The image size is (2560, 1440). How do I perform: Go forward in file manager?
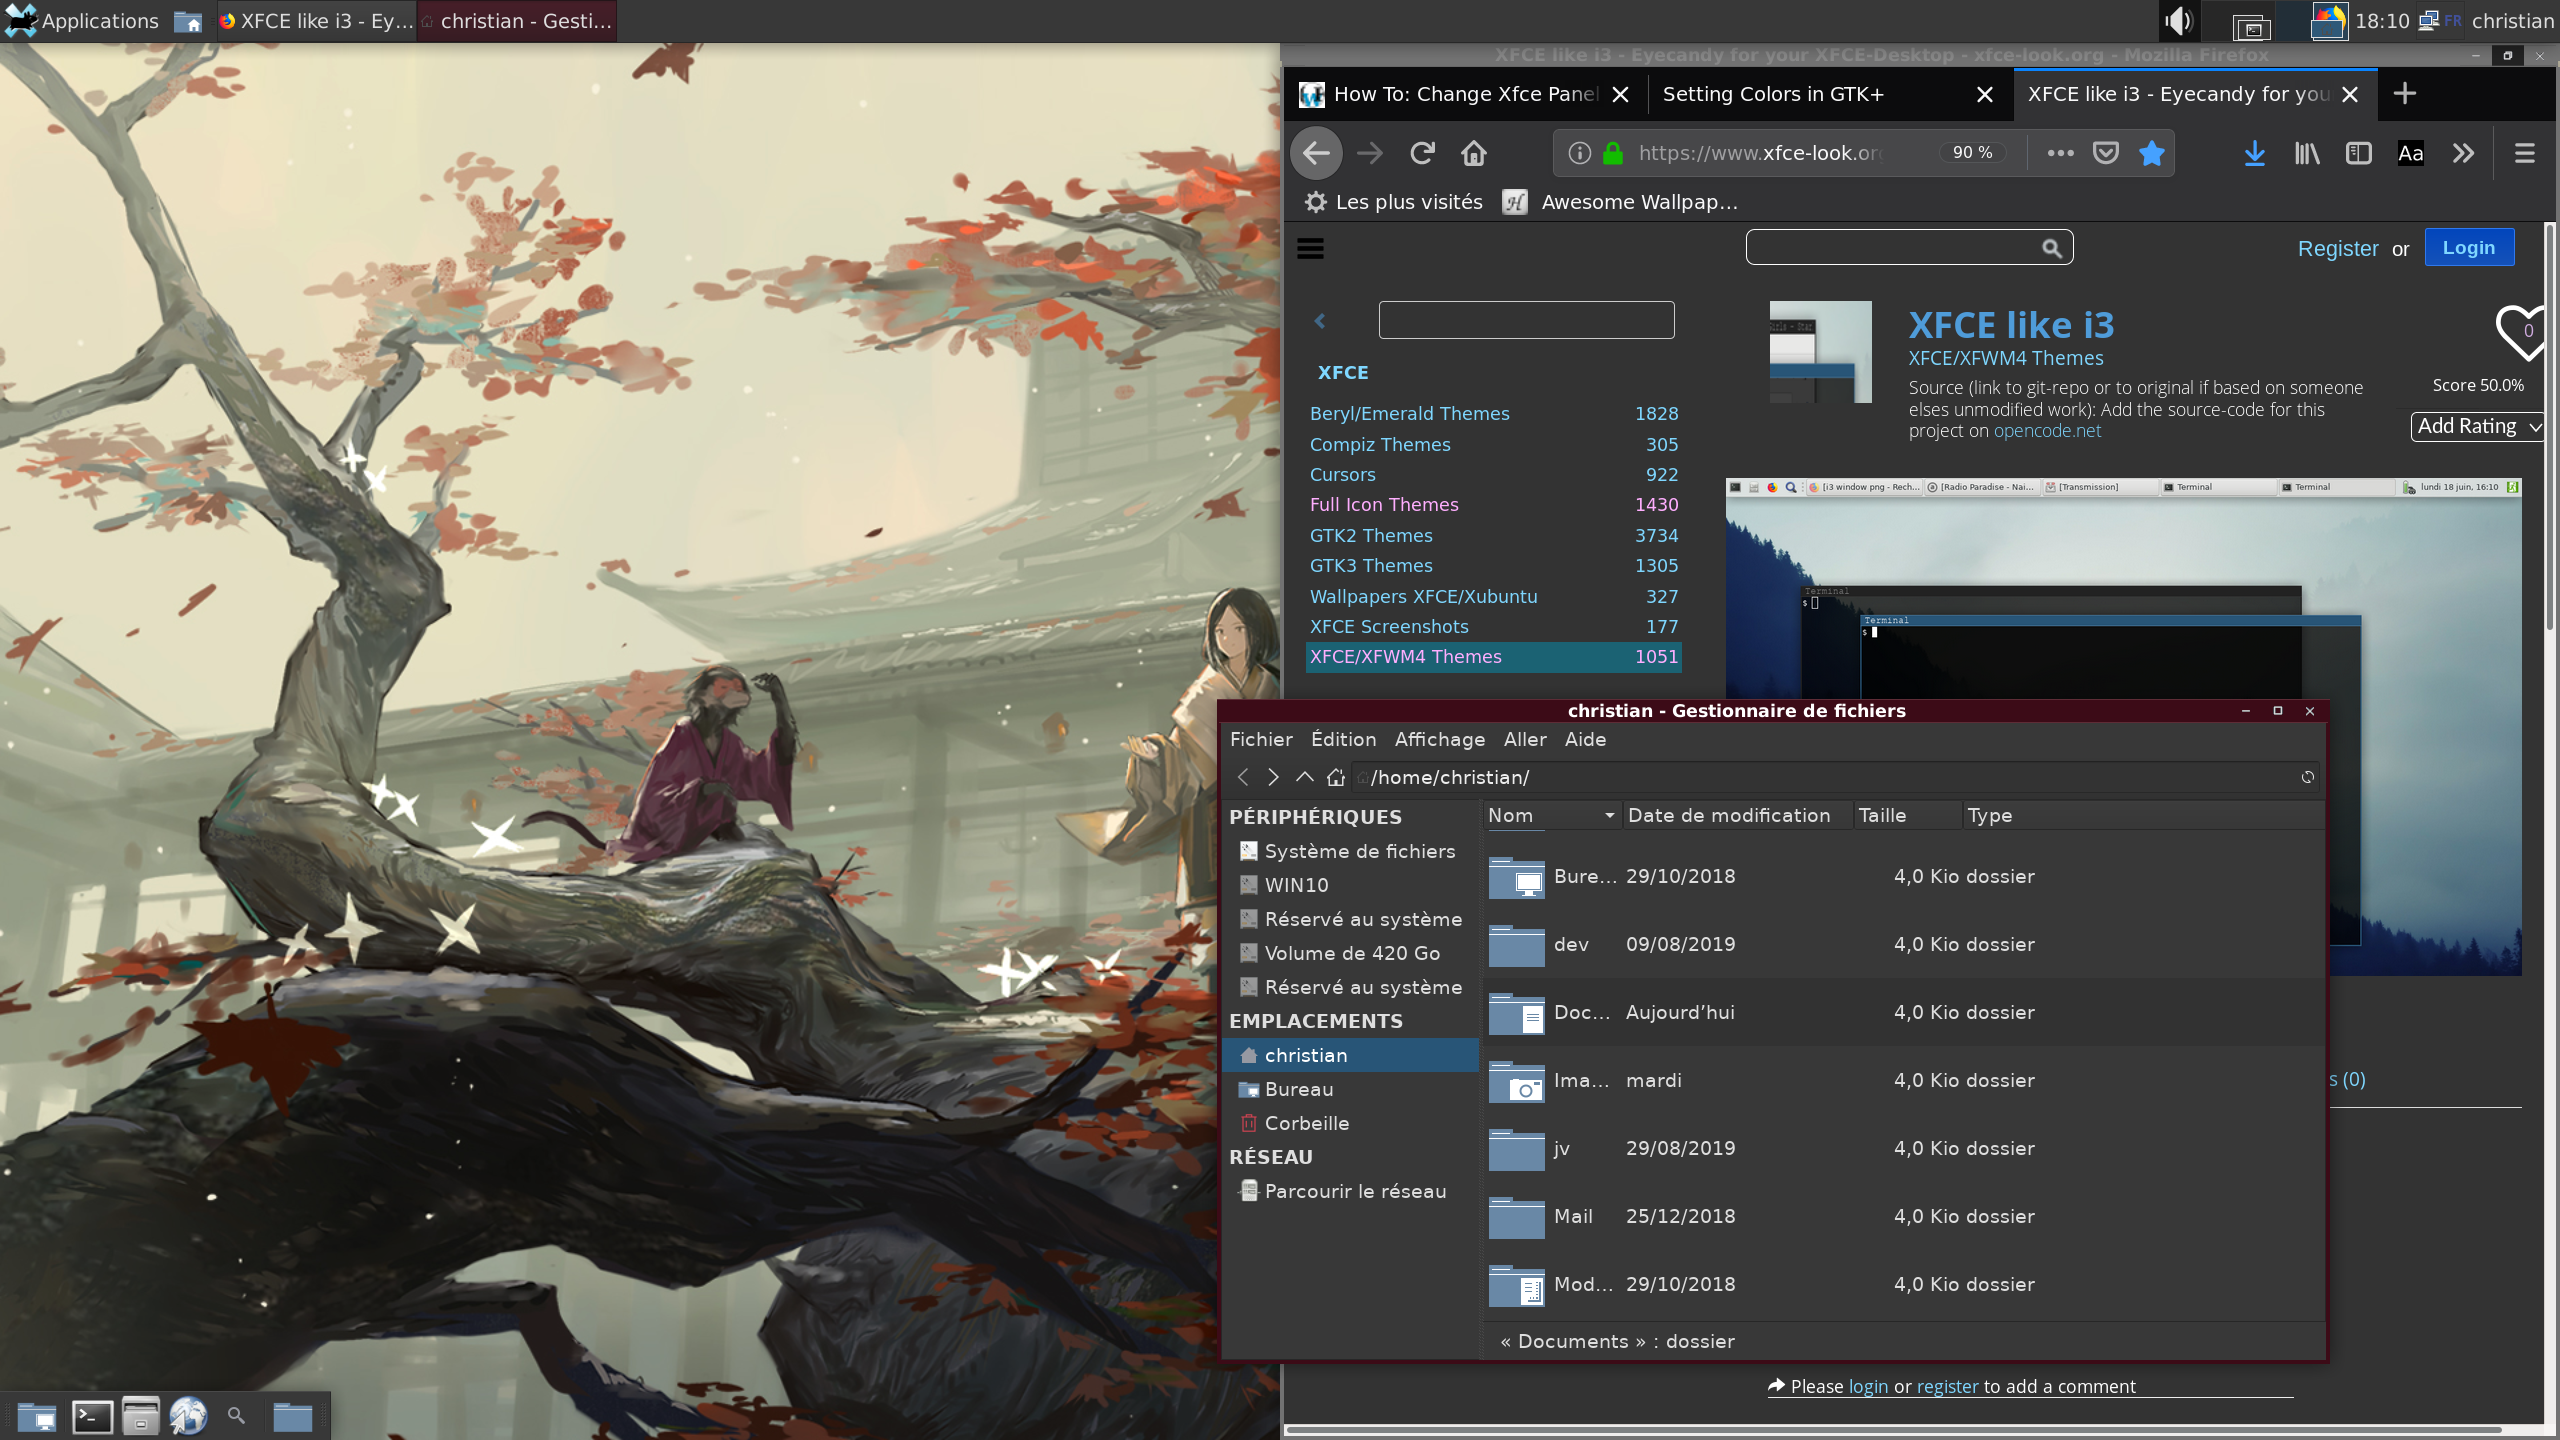click(1273, 777)
